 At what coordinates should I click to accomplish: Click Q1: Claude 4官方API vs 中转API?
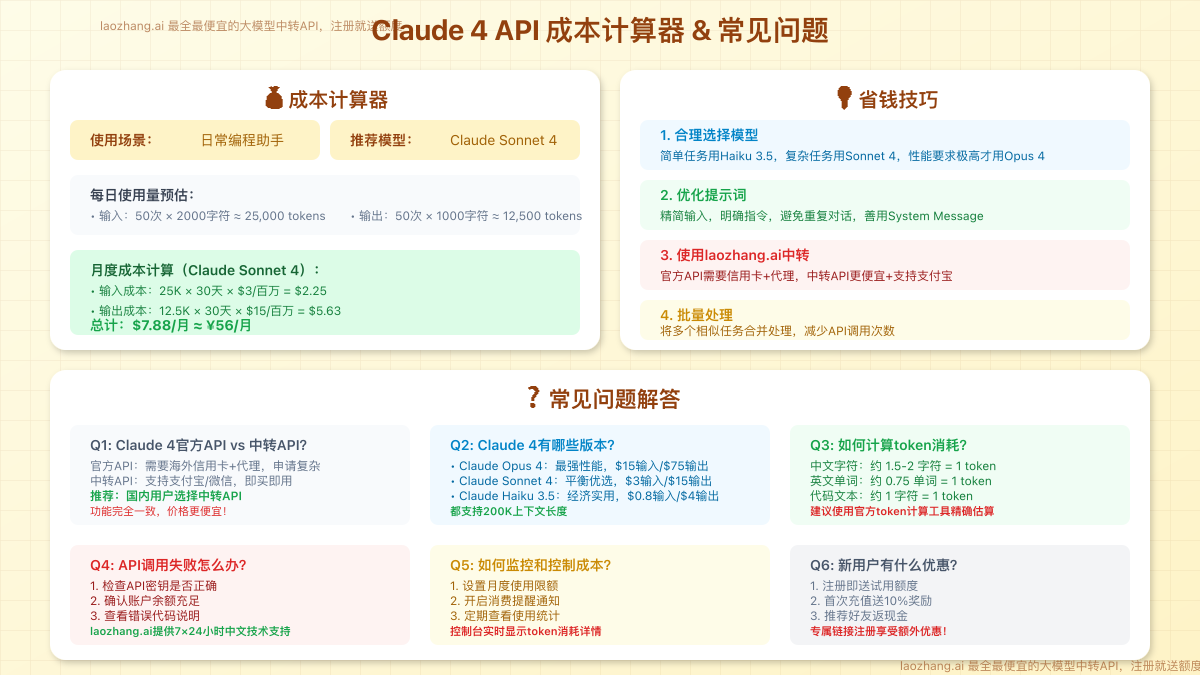(x=198, y=445)
